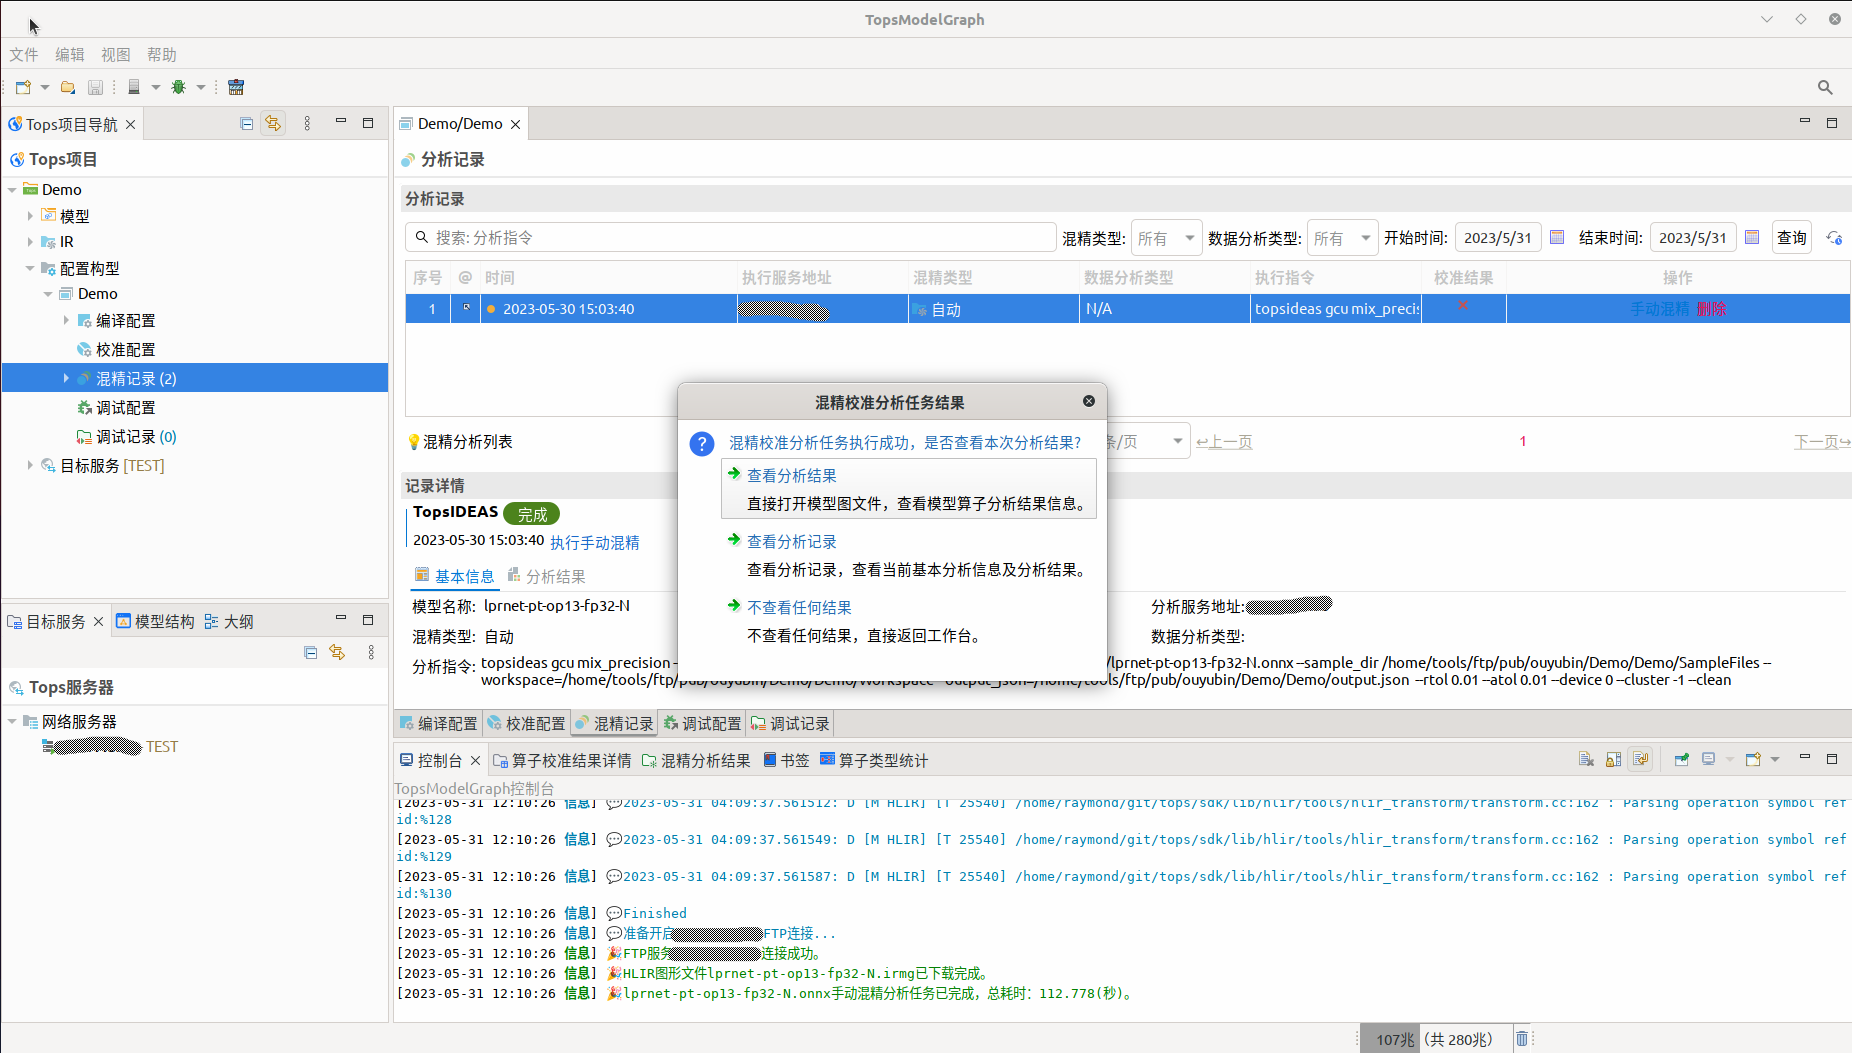The height and width of the screenshot is (1053, 1852).
Task: Click the clear console icon
Action: pyautogui.click(x=1586, y=760)
